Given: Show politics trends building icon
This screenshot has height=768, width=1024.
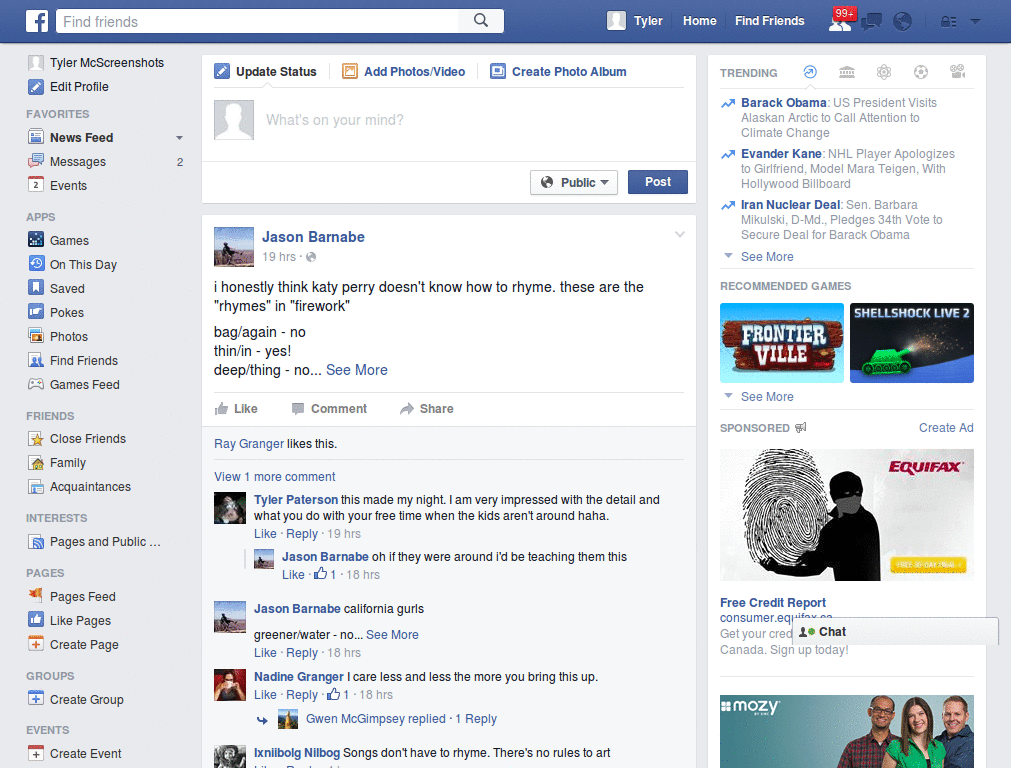Looking at the screenshot, I should (847, 72).
